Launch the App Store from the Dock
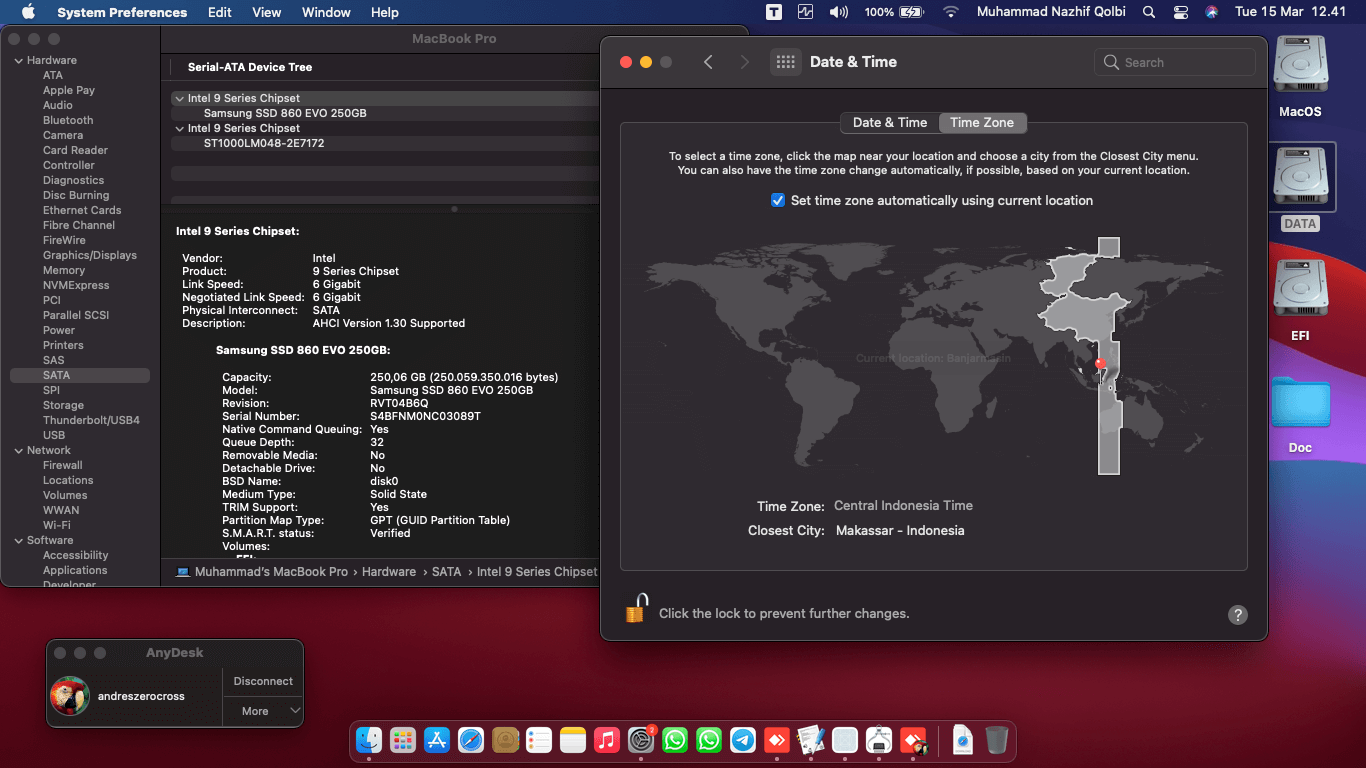The width and height of the screenshot is (1366, 768). pyautogui.click(x=437, y=740)
